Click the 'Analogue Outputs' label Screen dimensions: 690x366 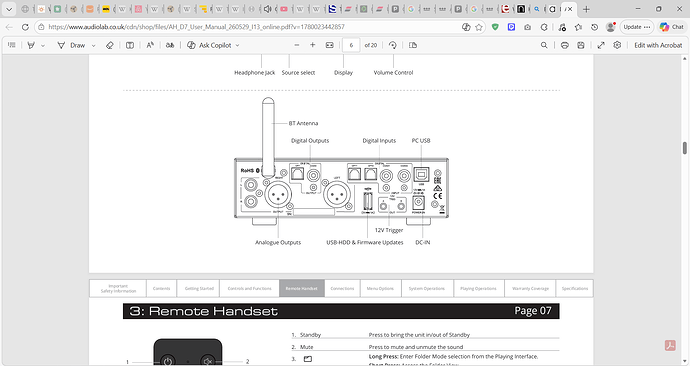(x=278, y=242)
